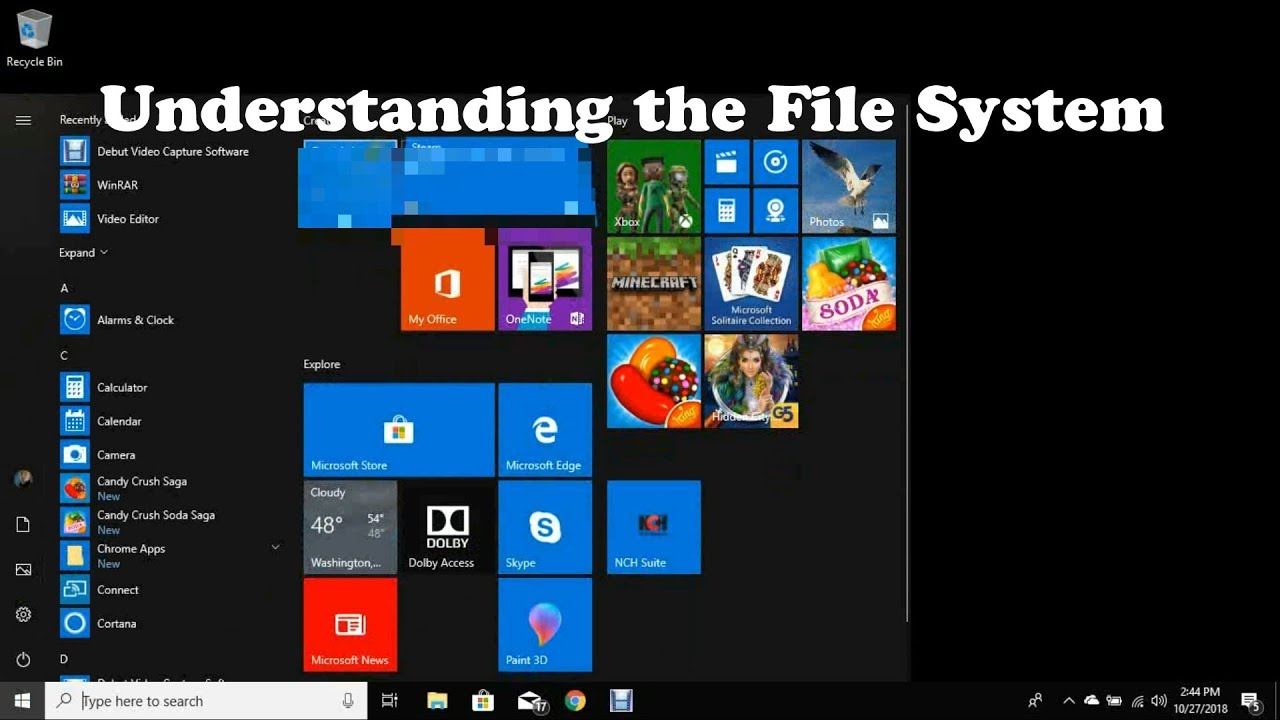The height and width of the screenshot is (720, 1280).
Task: Click the user account avatar
Action: tap(23, 479)
